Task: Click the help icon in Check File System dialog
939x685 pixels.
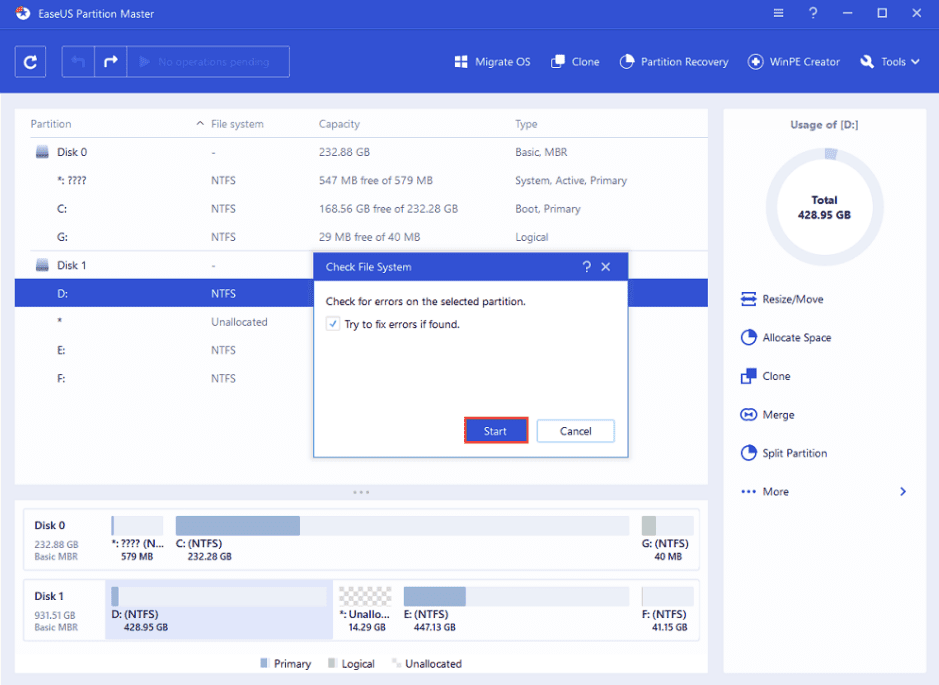Action: [587, 267]
